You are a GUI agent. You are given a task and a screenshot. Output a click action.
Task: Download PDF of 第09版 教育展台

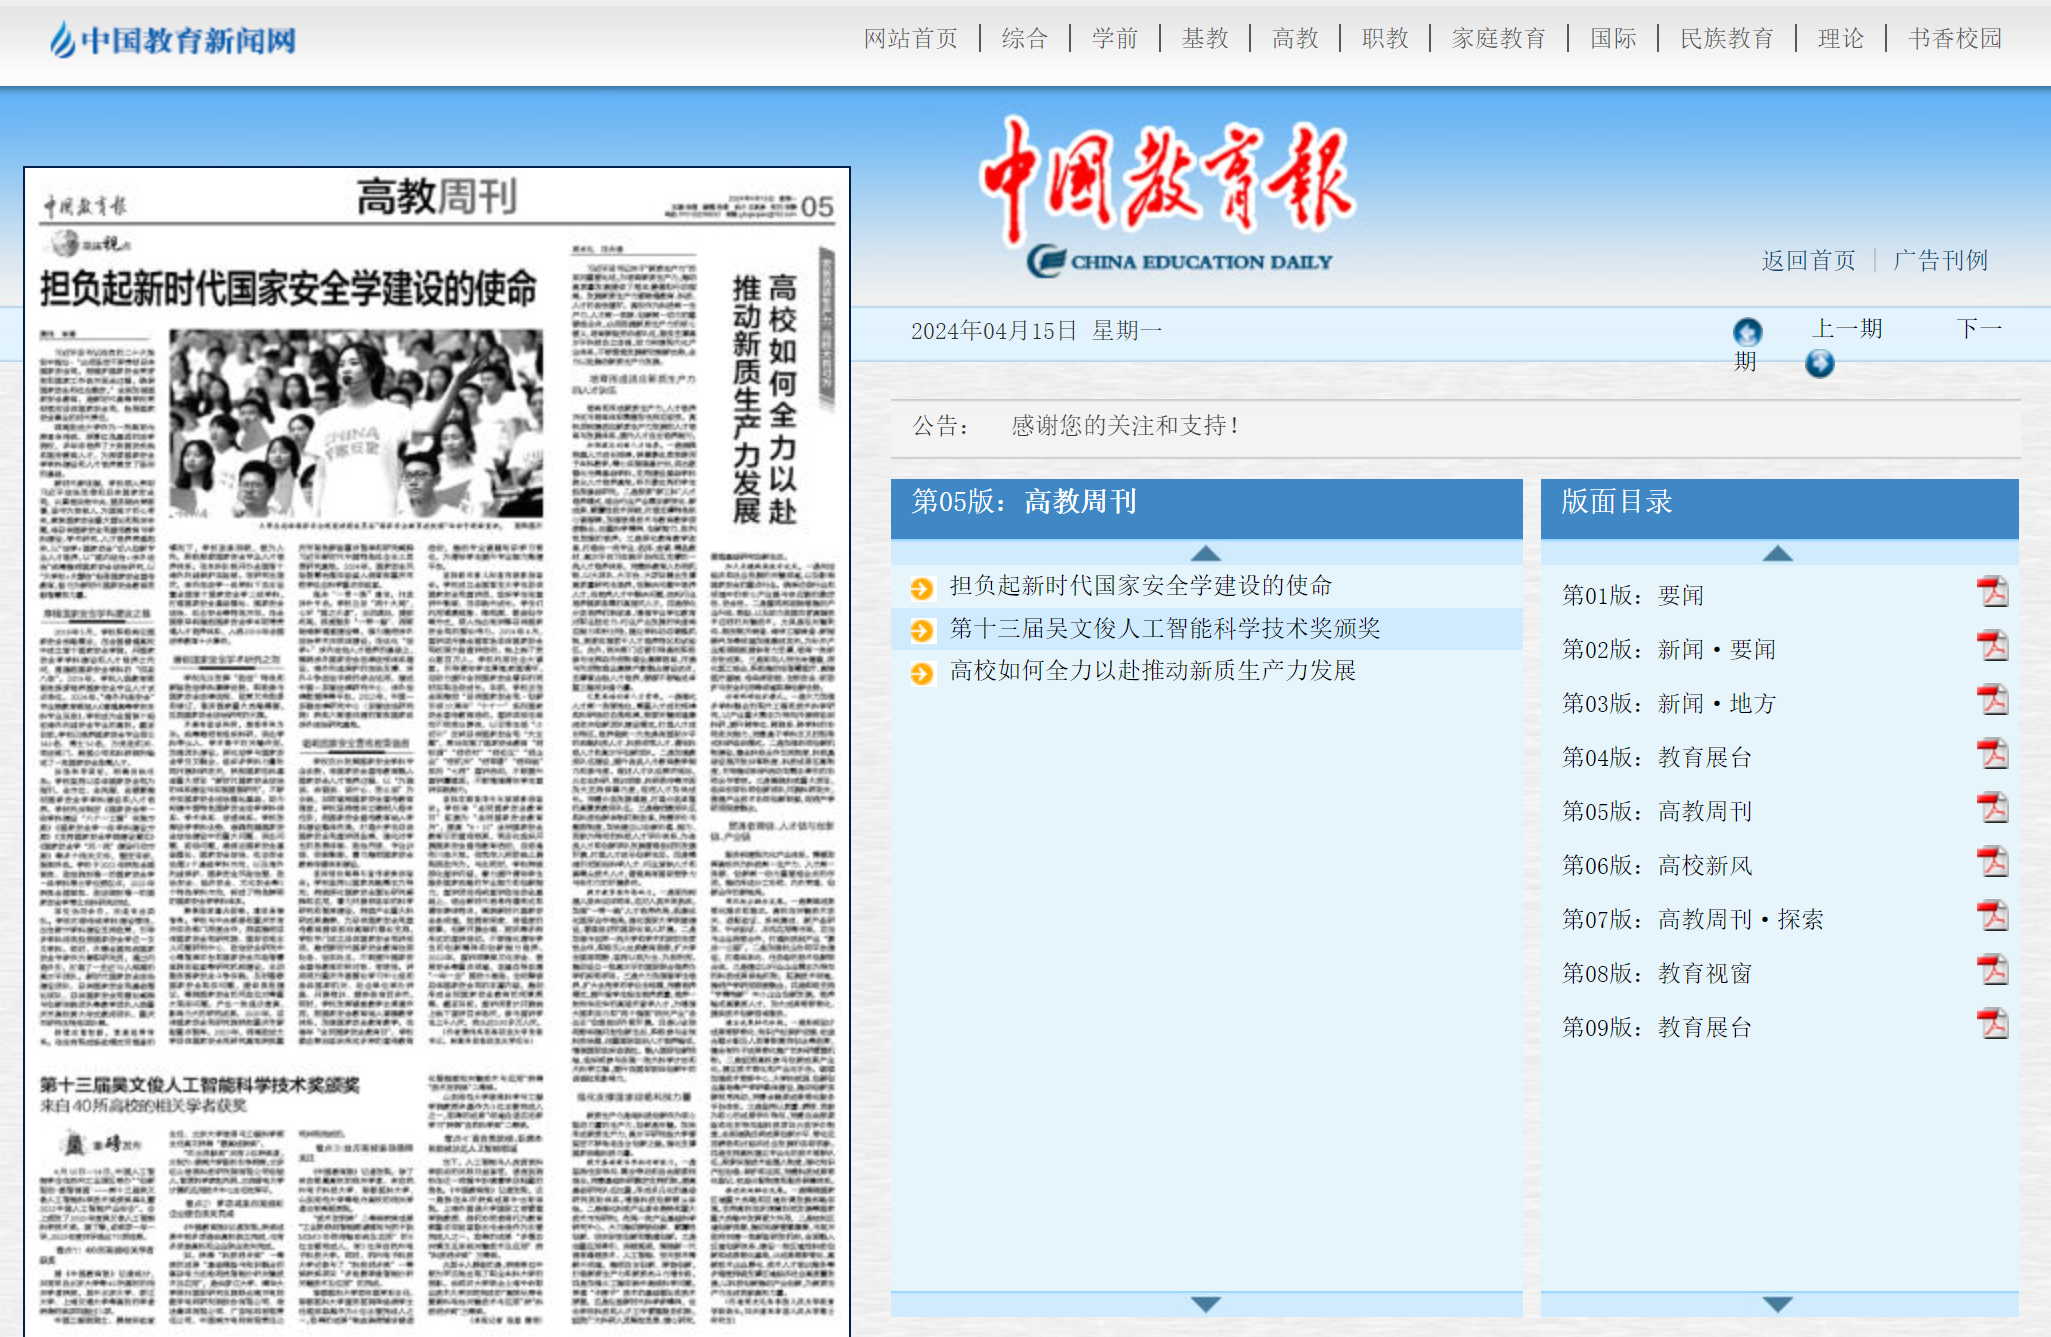(x=1992, y=1025)
